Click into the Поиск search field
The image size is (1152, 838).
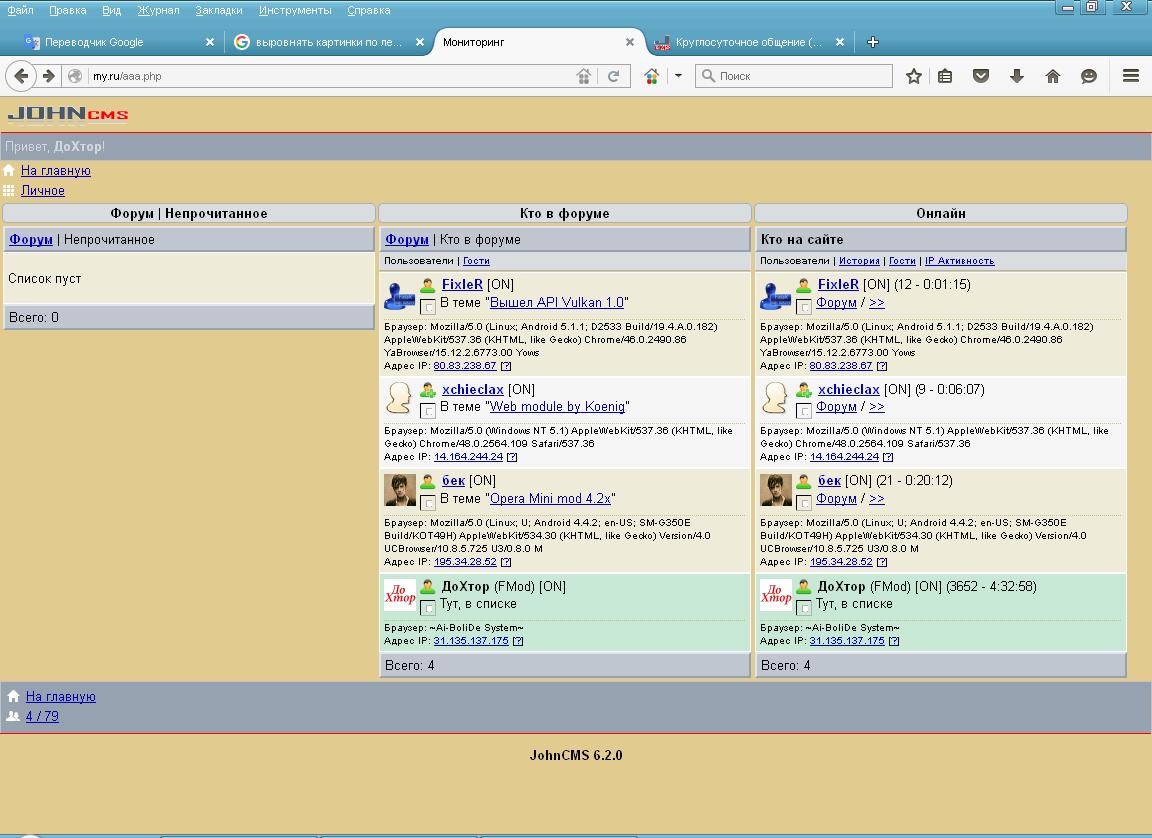pyautogui.click(x=800, y=76)
